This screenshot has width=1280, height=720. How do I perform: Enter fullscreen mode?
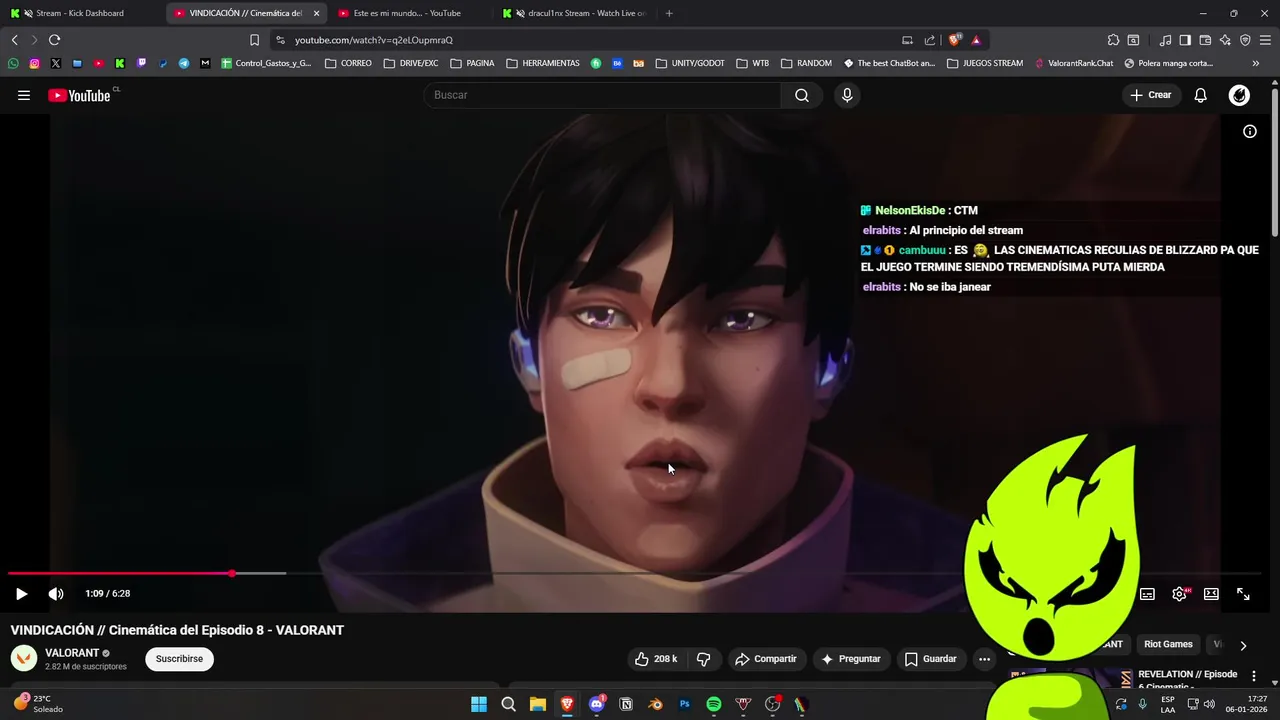click(1243, 593)
